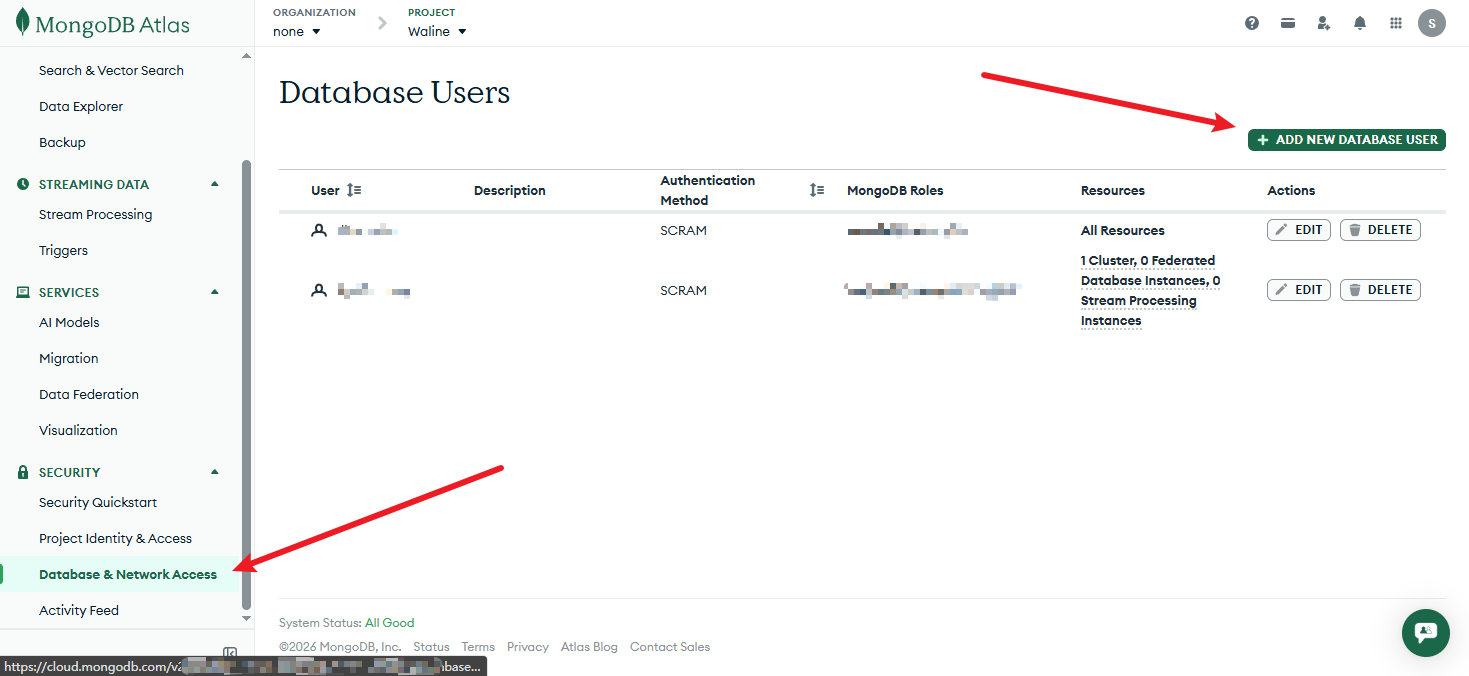Click the Services section monitor icon

23,292
